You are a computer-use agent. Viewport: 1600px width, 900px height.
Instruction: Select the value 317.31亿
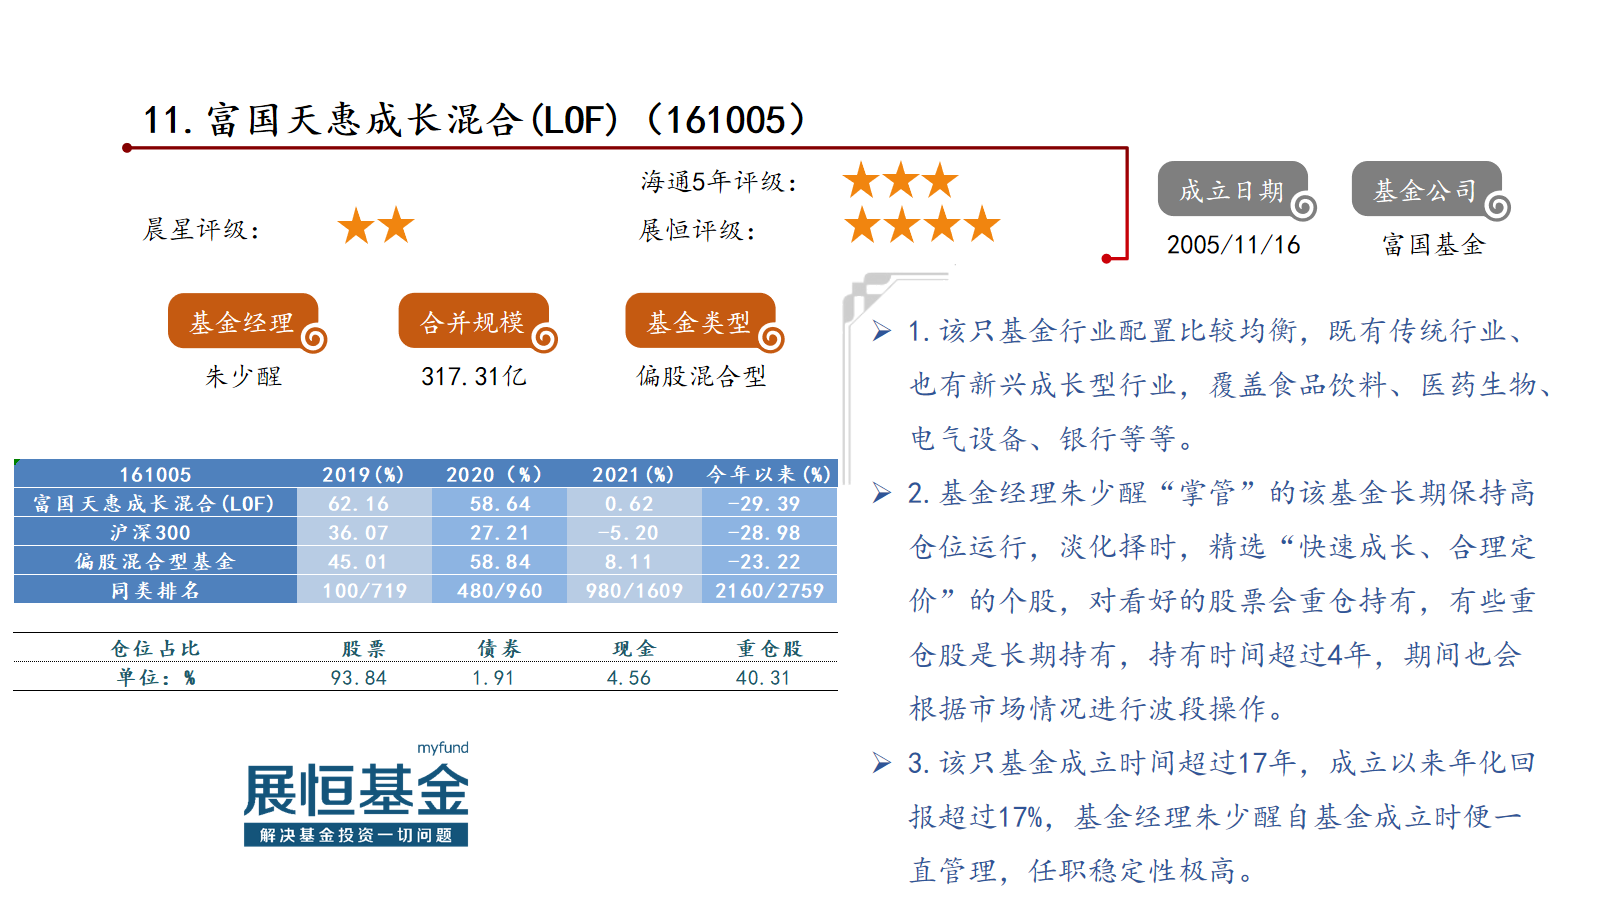coord(474,376)
